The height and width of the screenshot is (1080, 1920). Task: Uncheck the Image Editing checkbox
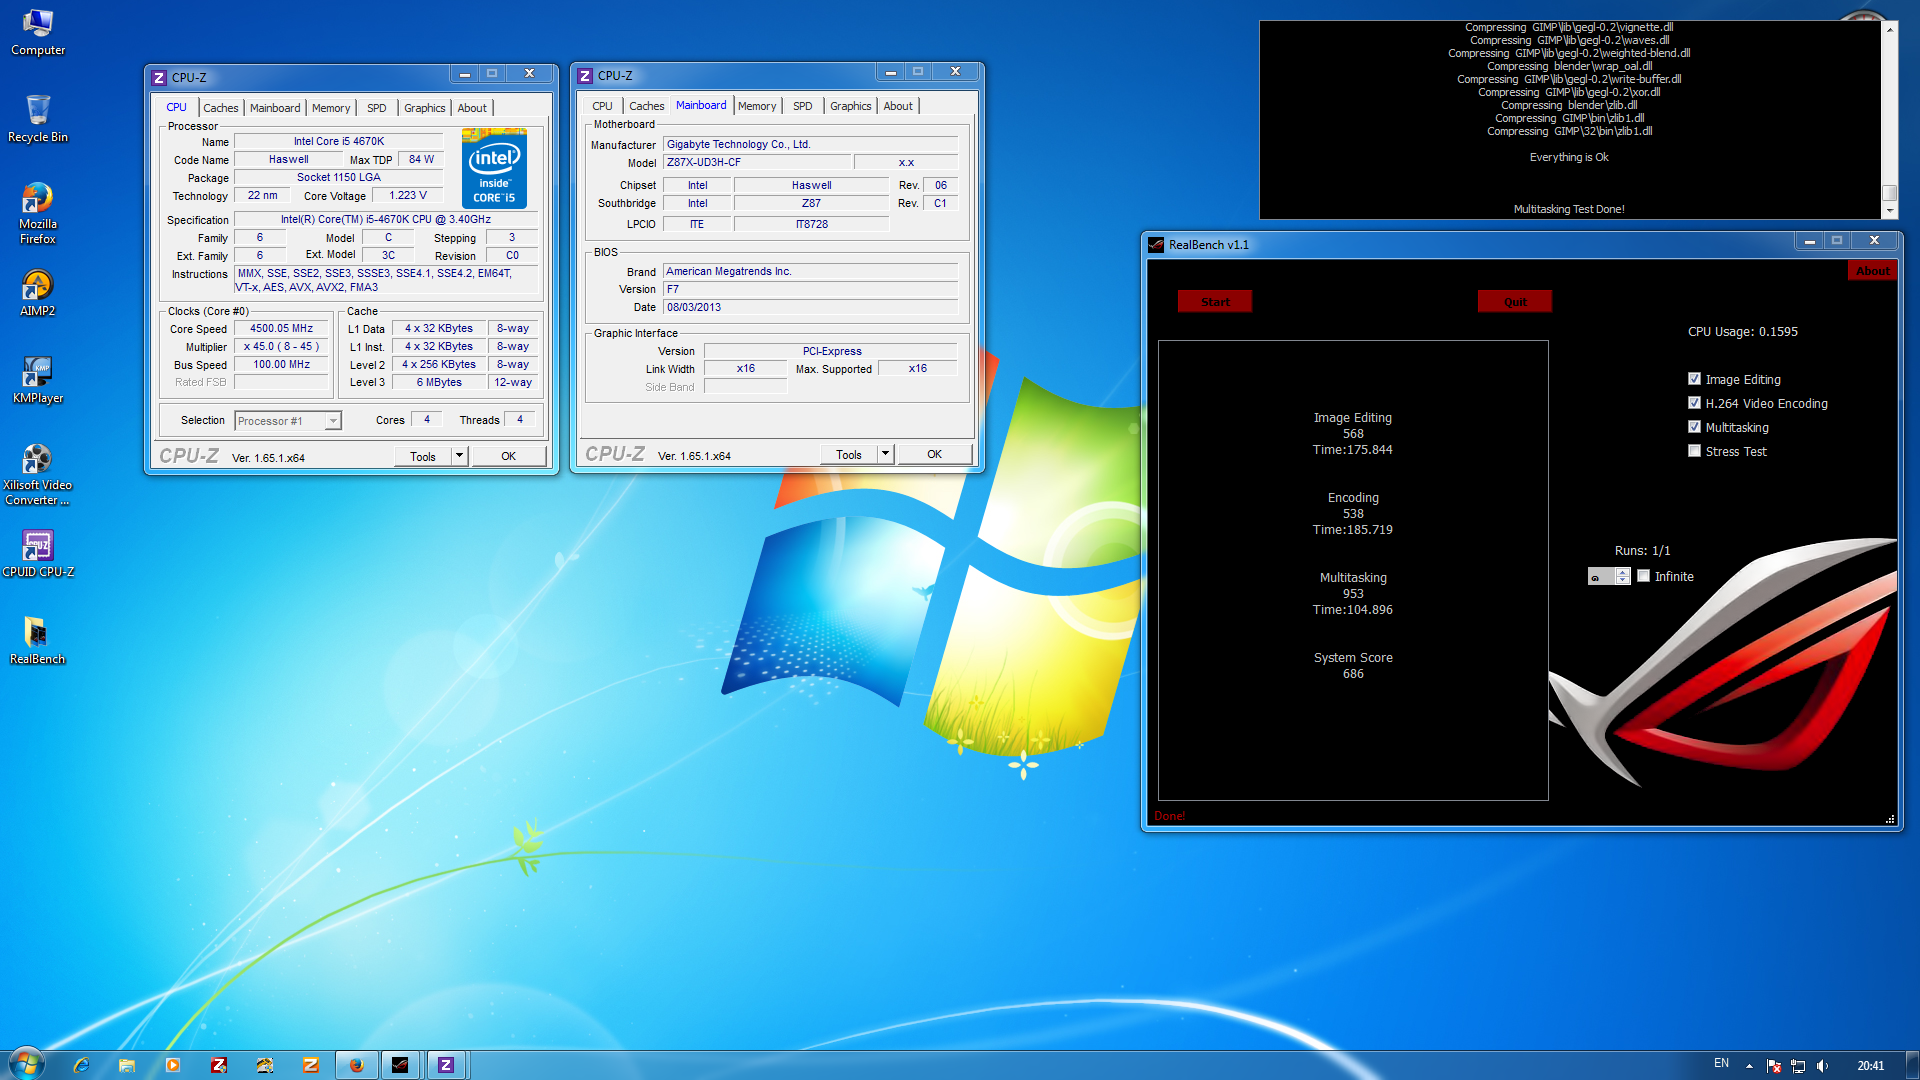click(1694, 379)
